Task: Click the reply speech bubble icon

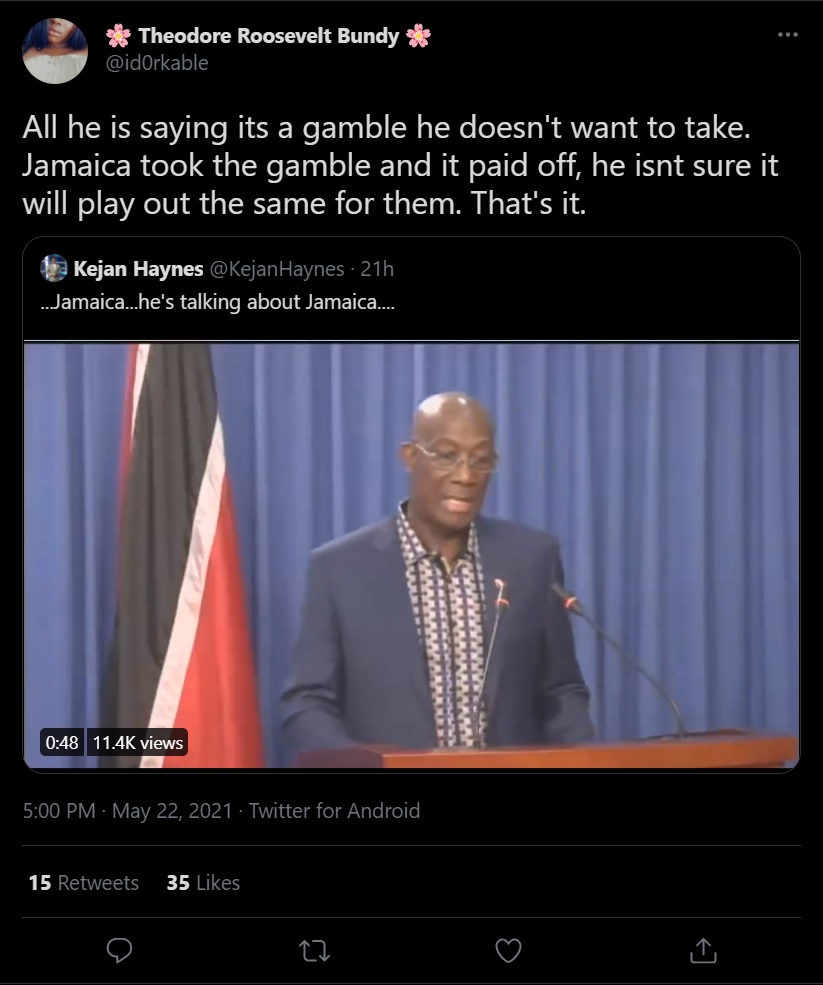Action: [119, 950]
